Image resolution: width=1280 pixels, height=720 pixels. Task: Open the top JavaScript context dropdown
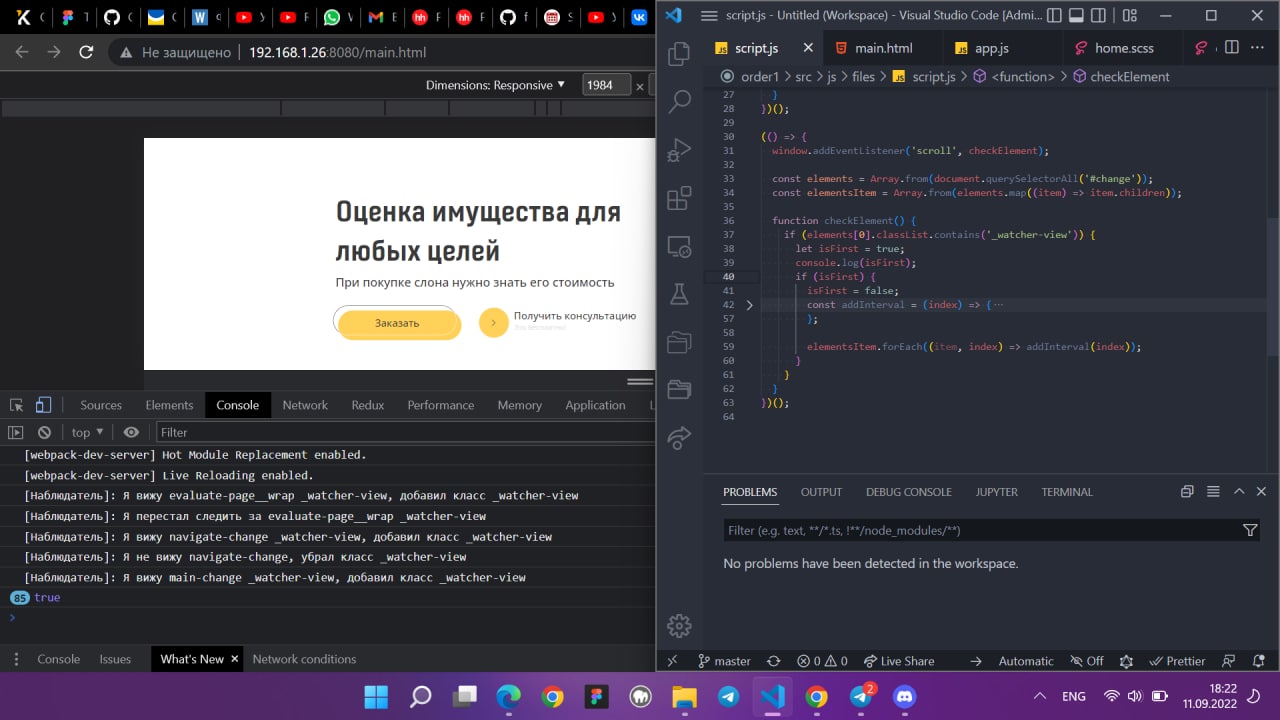coord(88,432)
